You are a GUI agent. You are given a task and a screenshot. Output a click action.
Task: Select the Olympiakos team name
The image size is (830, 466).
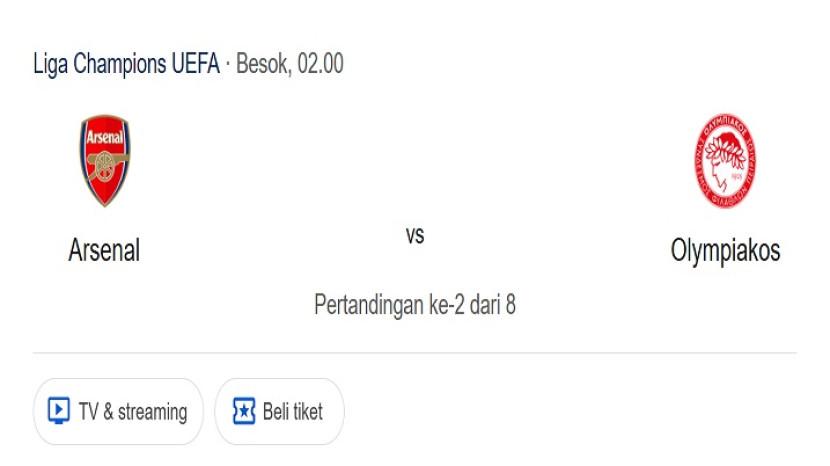coord(725,250)
